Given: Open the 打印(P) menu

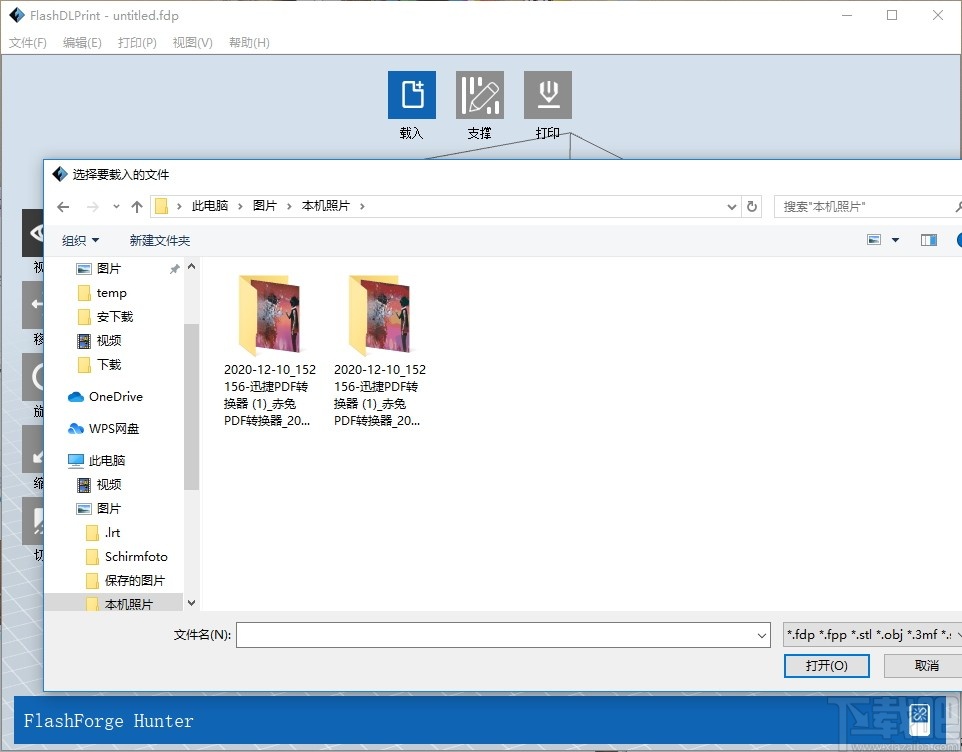Looking at the screenshot, I should click(136, 43).
